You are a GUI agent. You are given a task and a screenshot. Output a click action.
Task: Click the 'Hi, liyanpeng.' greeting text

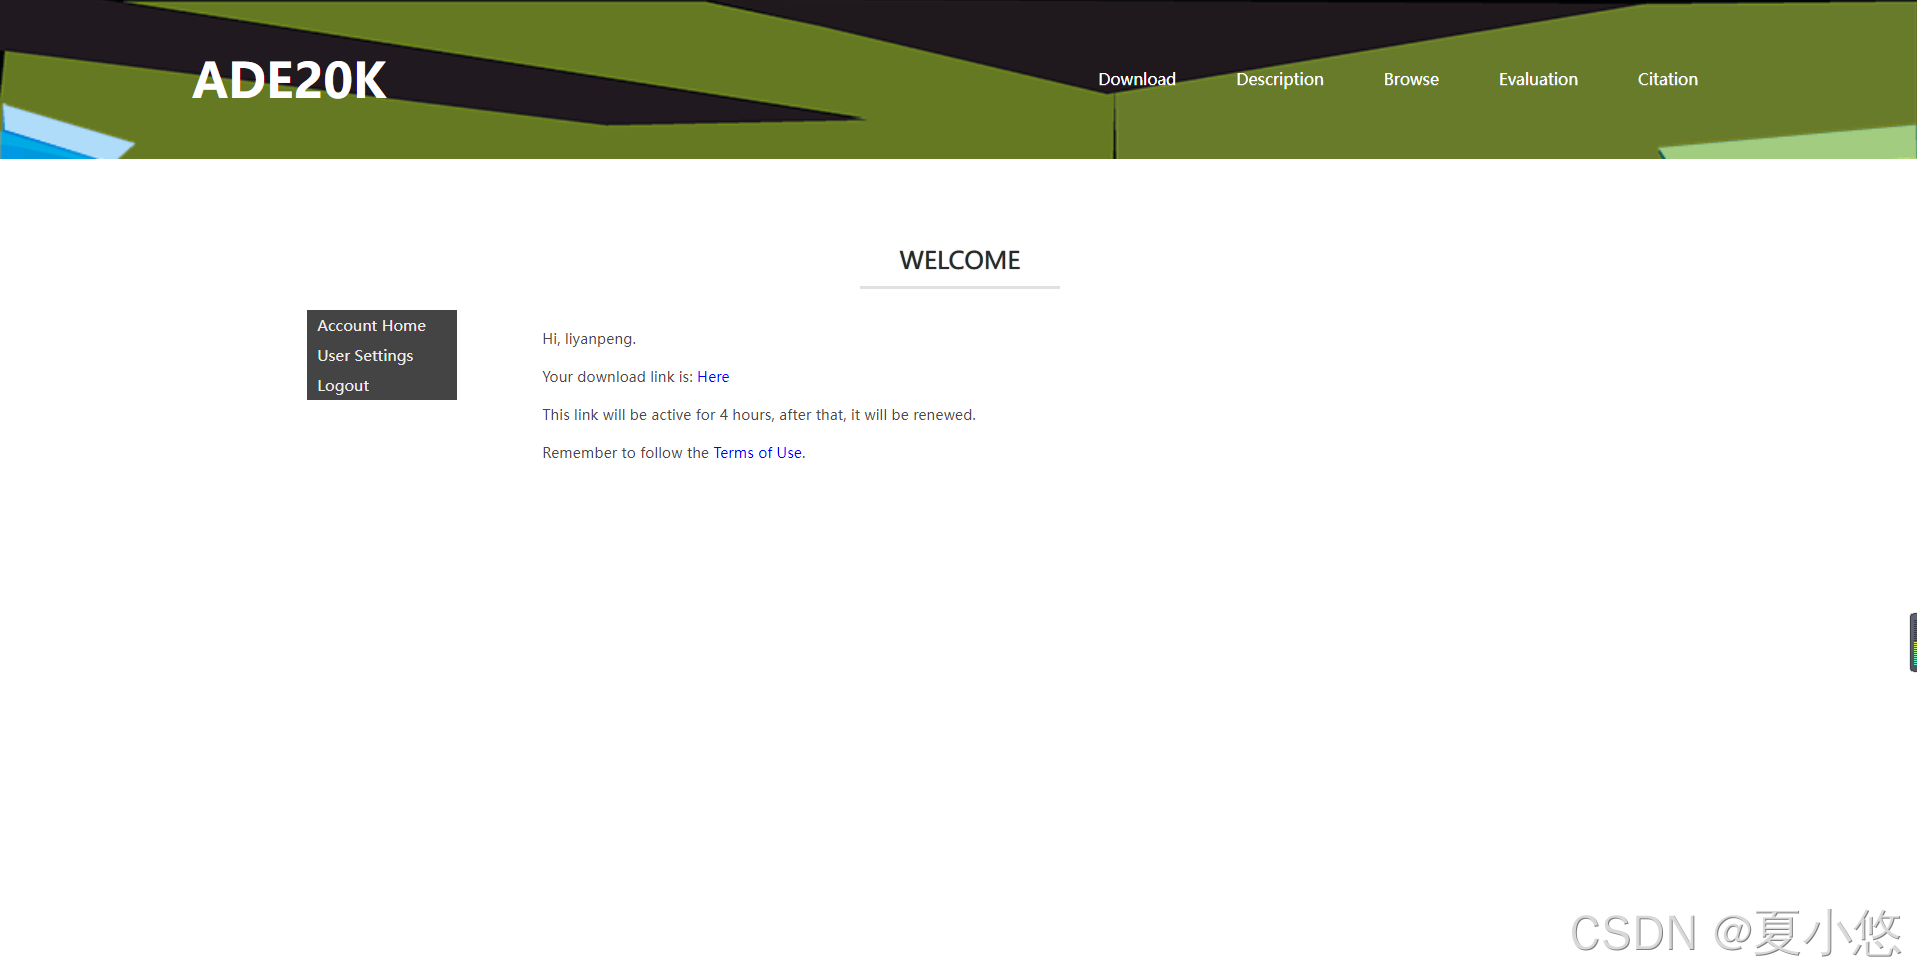(x=589, y=339)
